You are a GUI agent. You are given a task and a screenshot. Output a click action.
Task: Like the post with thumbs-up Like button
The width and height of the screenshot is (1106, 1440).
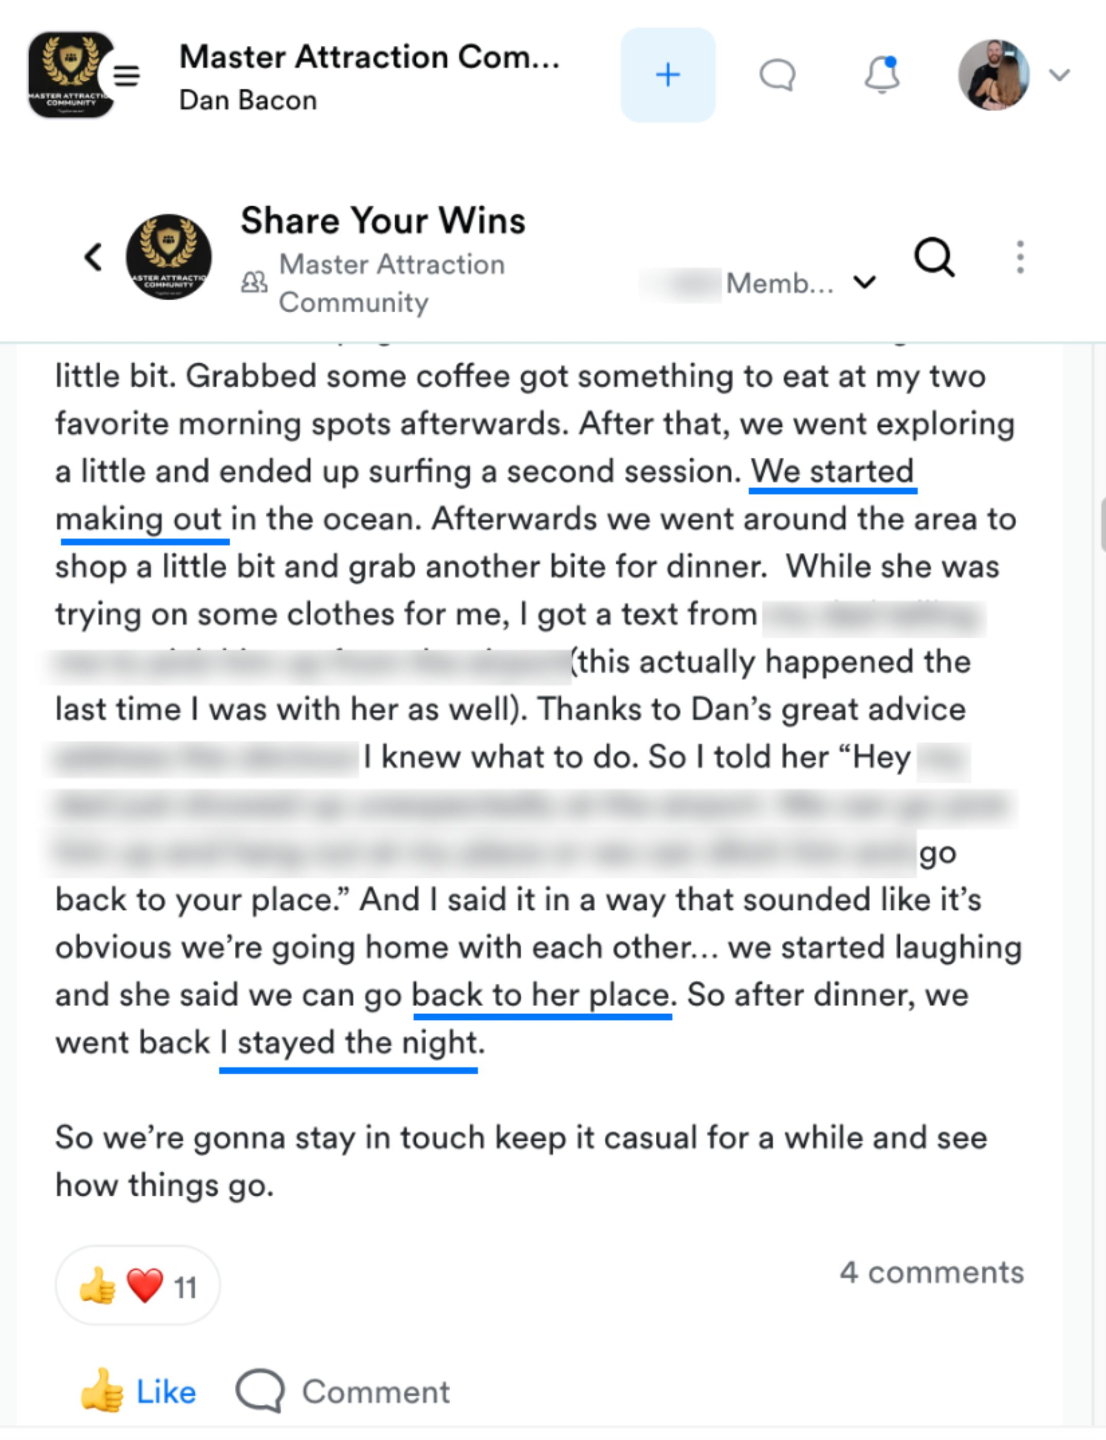click(x=138, y=1391)
